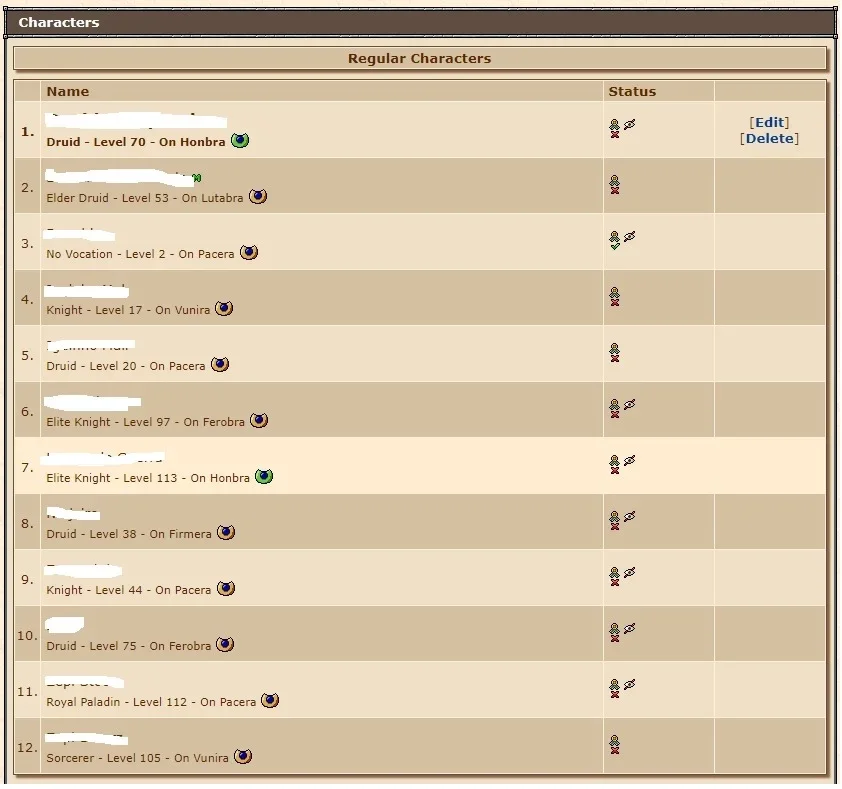Click the world icon beside Knight Level 44 Pacera

tap(226, 589)
